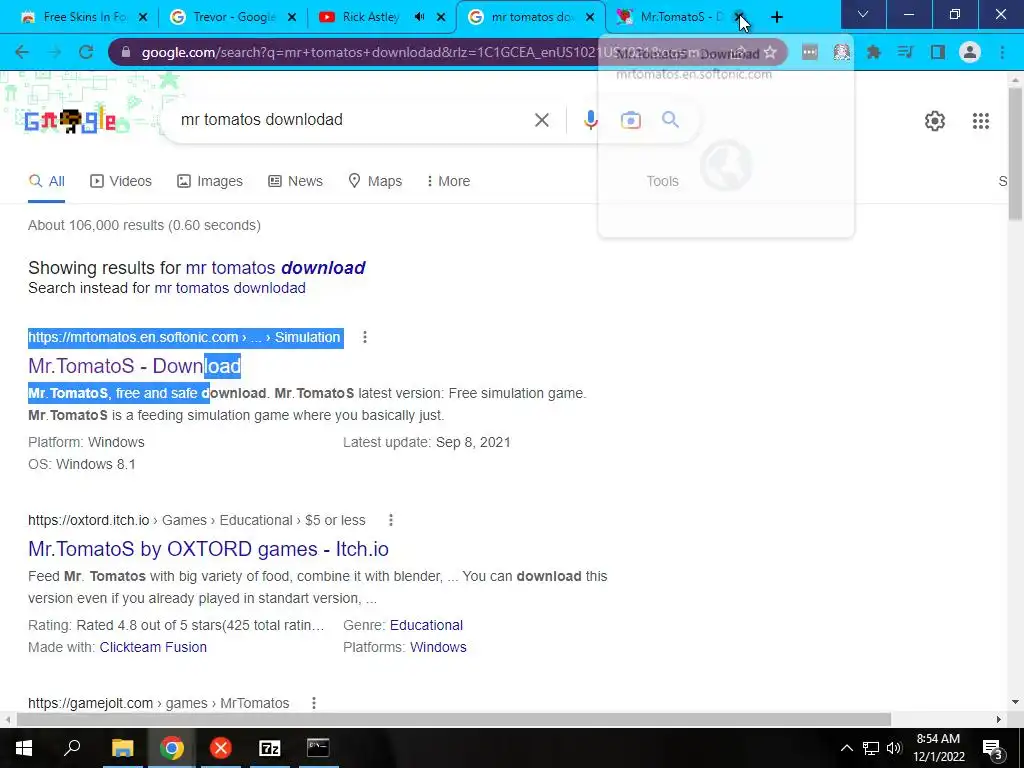Close the Trevor - Google tab
The image size is (1024, 768).
pos(292,17)
